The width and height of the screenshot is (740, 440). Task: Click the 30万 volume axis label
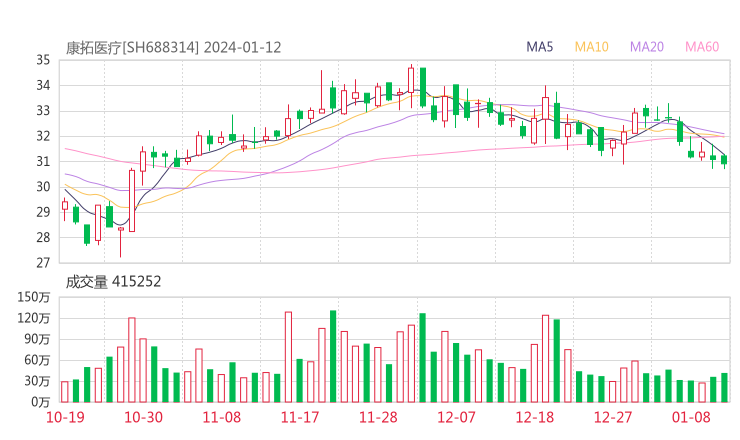[37, 381]
